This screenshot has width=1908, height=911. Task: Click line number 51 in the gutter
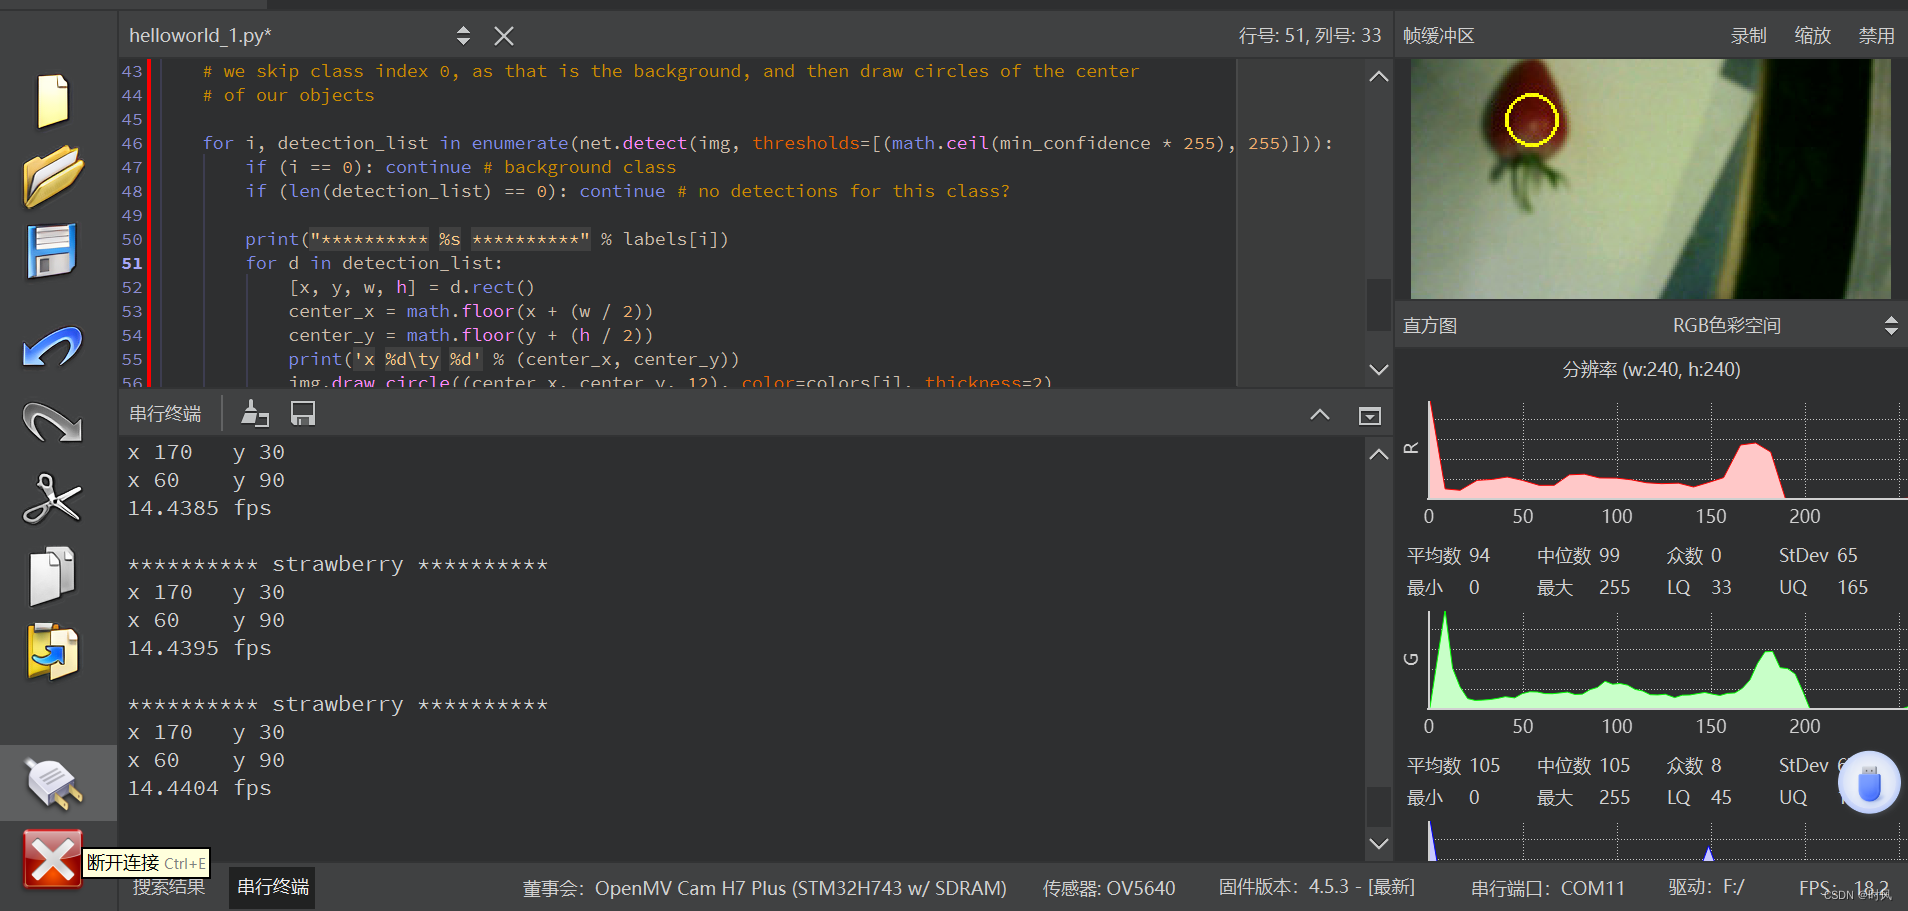(x=132, y=263)
